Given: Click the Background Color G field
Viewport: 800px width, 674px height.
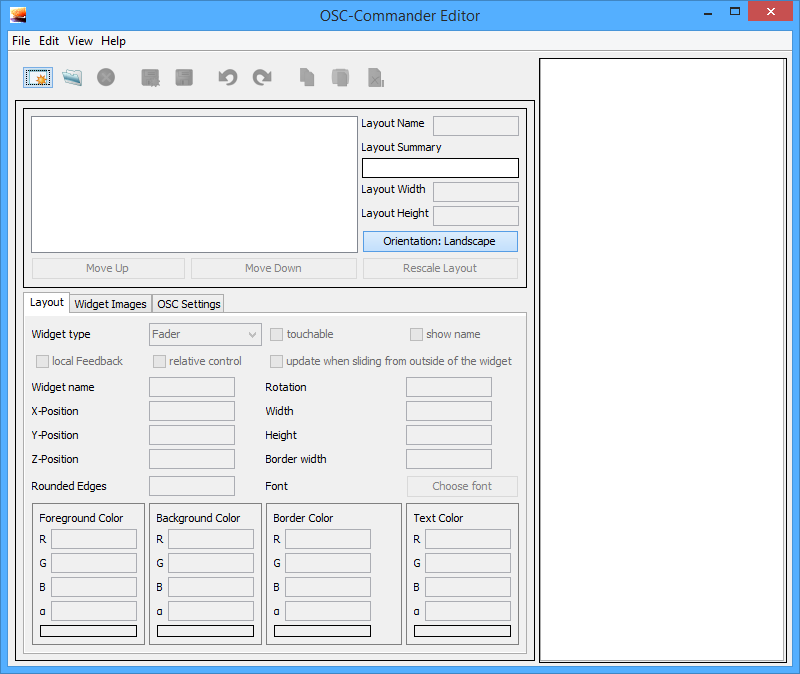Looking at the screenshot, I should point(211,563).
